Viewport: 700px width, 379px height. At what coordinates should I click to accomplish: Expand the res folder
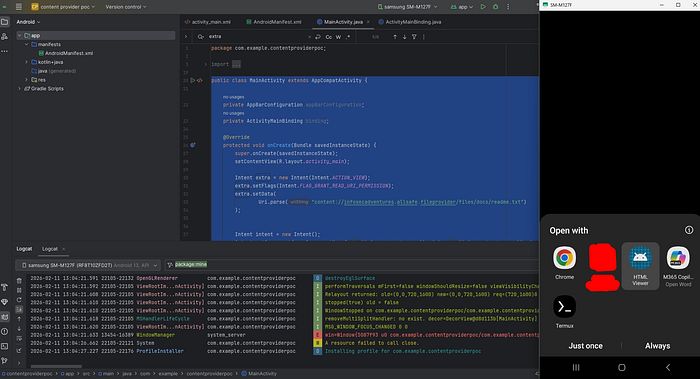coord(26,79)
